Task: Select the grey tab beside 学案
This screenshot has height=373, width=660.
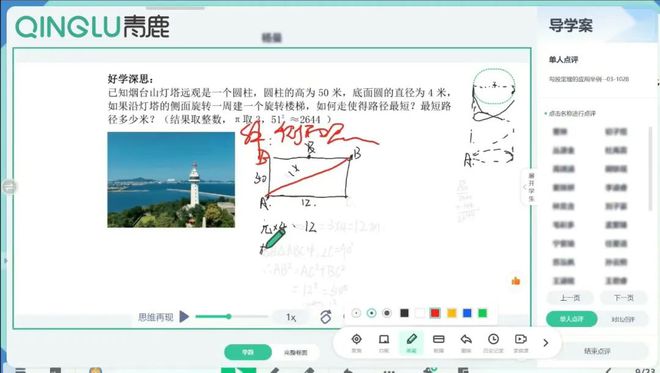Action: coord(295,352)
